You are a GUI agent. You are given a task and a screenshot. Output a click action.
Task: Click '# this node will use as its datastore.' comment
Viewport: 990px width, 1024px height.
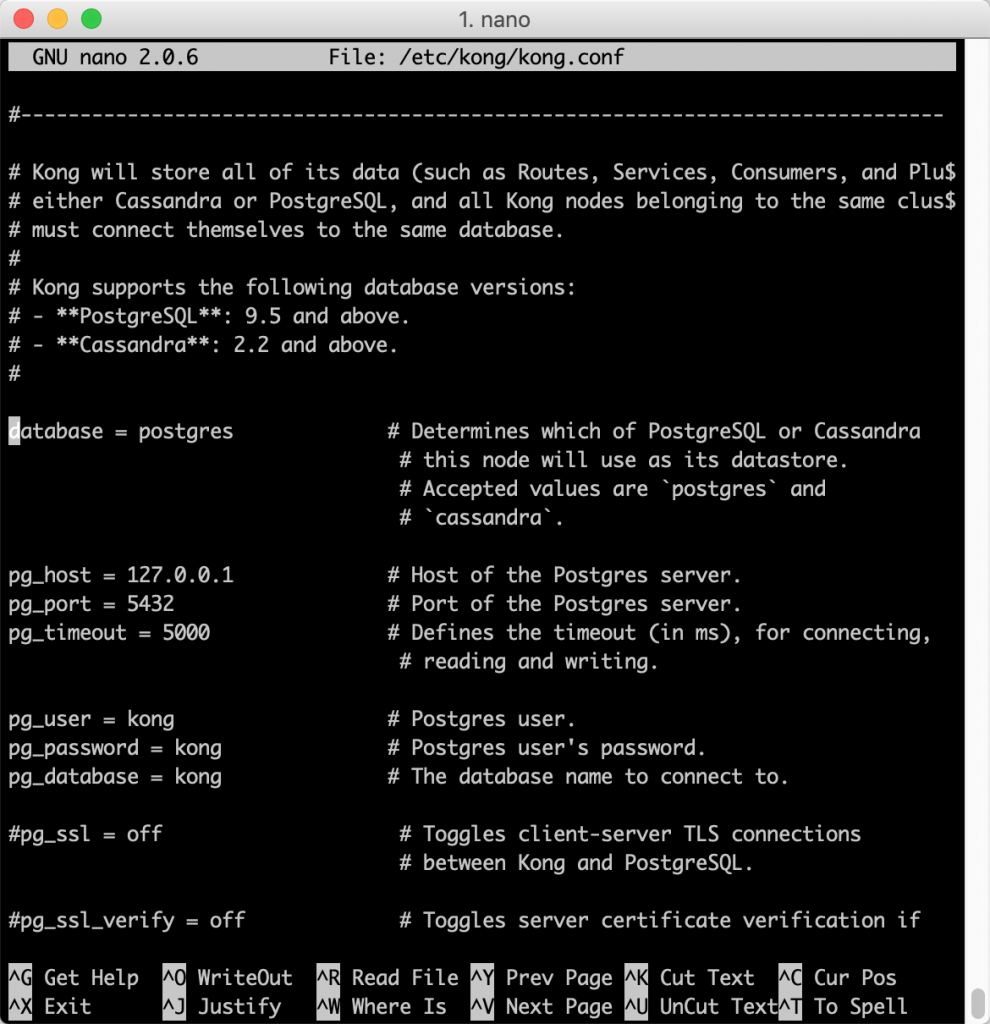click(x=624, y=460)
